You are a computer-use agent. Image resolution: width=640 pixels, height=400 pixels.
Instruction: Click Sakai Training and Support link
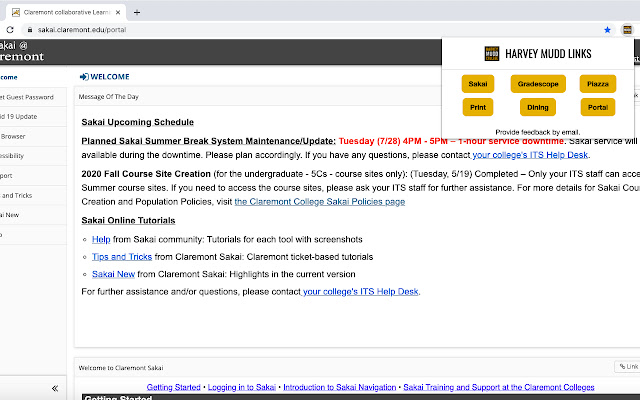(x=499, y=387)
